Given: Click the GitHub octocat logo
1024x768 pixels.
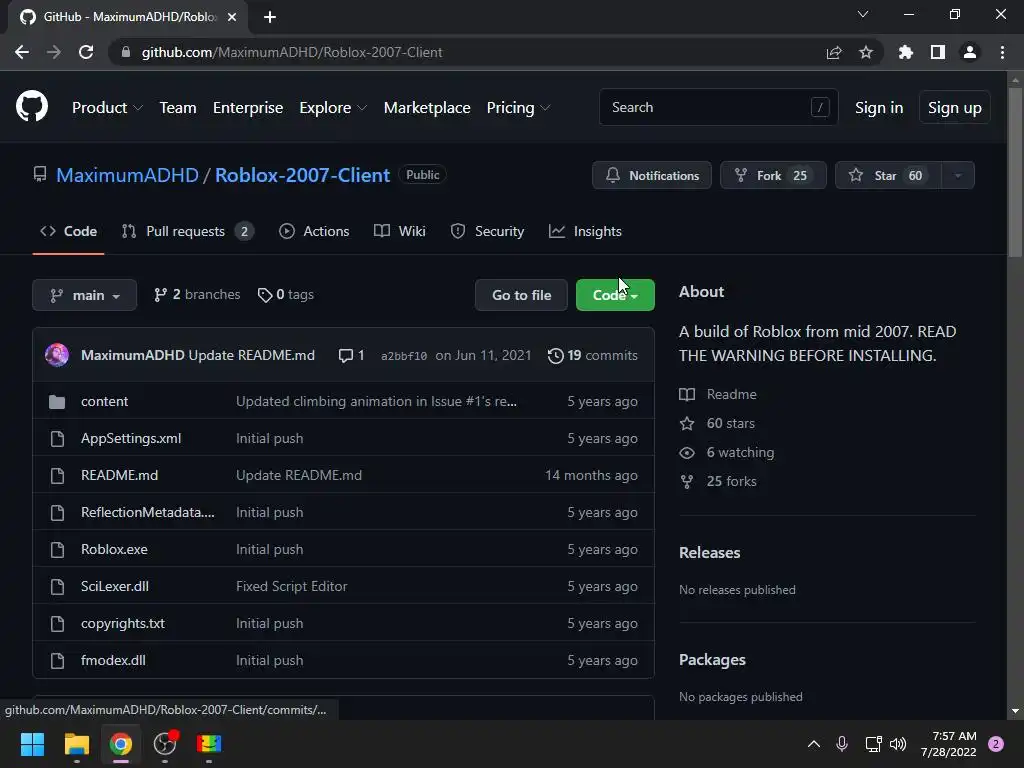Looking at the screenshot, I should point(31,107).
